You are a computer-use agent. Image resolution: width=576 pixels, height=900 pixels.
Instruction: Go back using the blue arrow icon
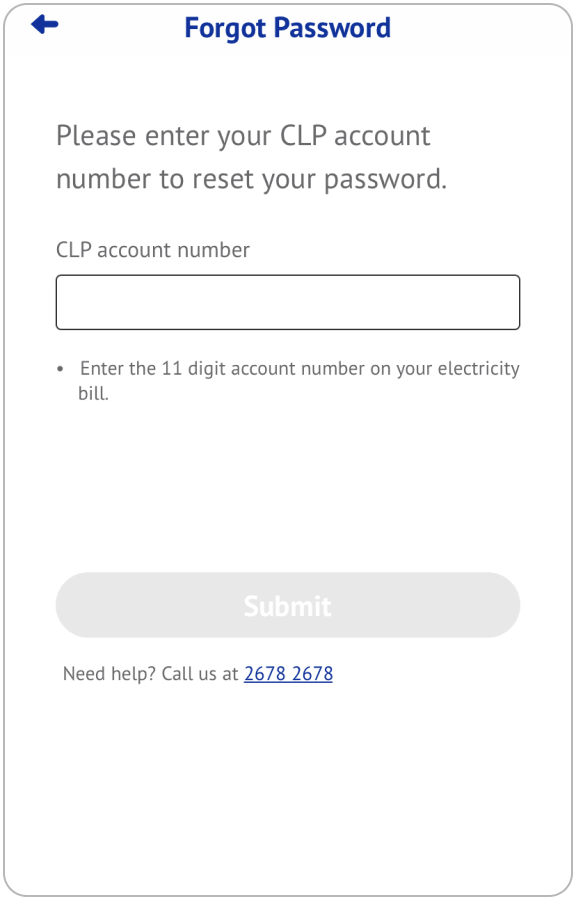pyautogui.click(x=45, y=25)
